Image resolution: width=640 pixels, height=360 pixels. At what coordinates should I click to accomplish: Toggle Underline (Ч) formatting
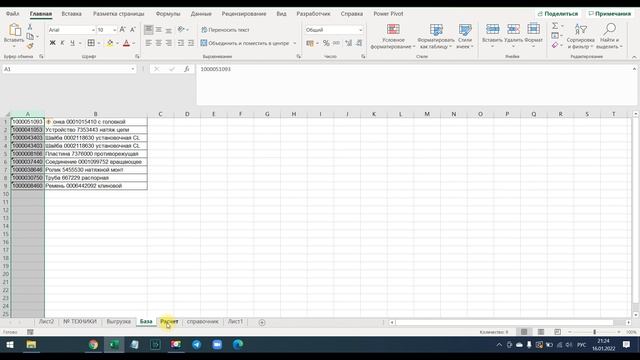[x=72, y=43]
